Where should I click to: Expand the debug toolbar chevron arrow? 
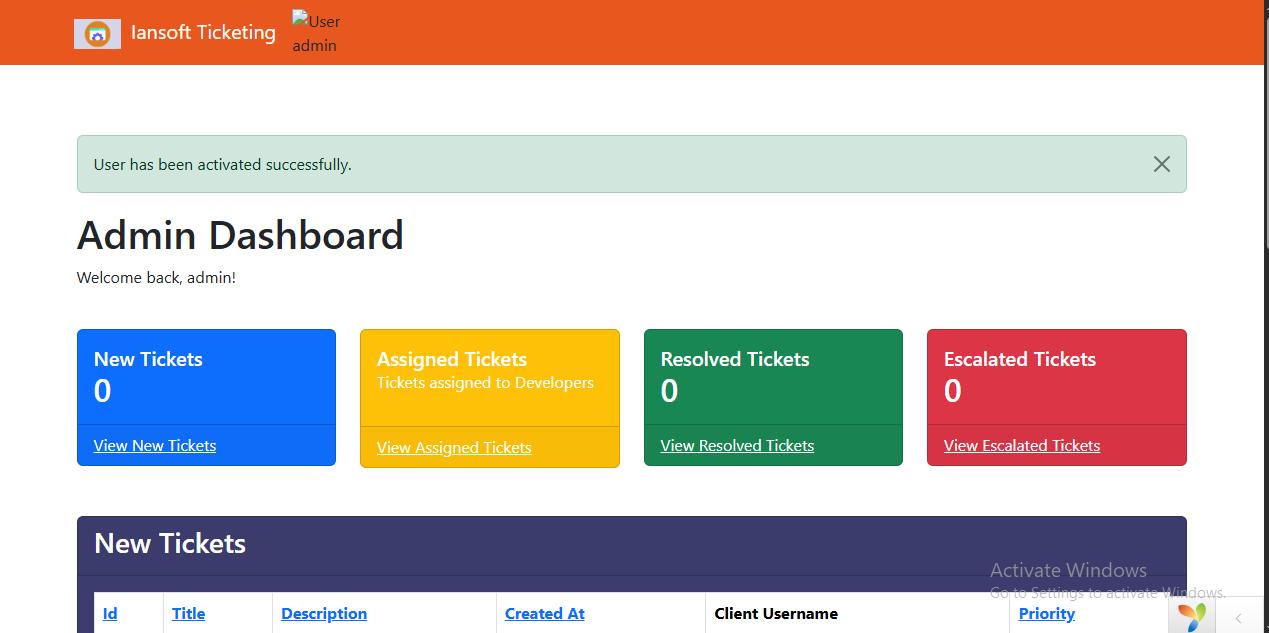tap(1238, 618)
